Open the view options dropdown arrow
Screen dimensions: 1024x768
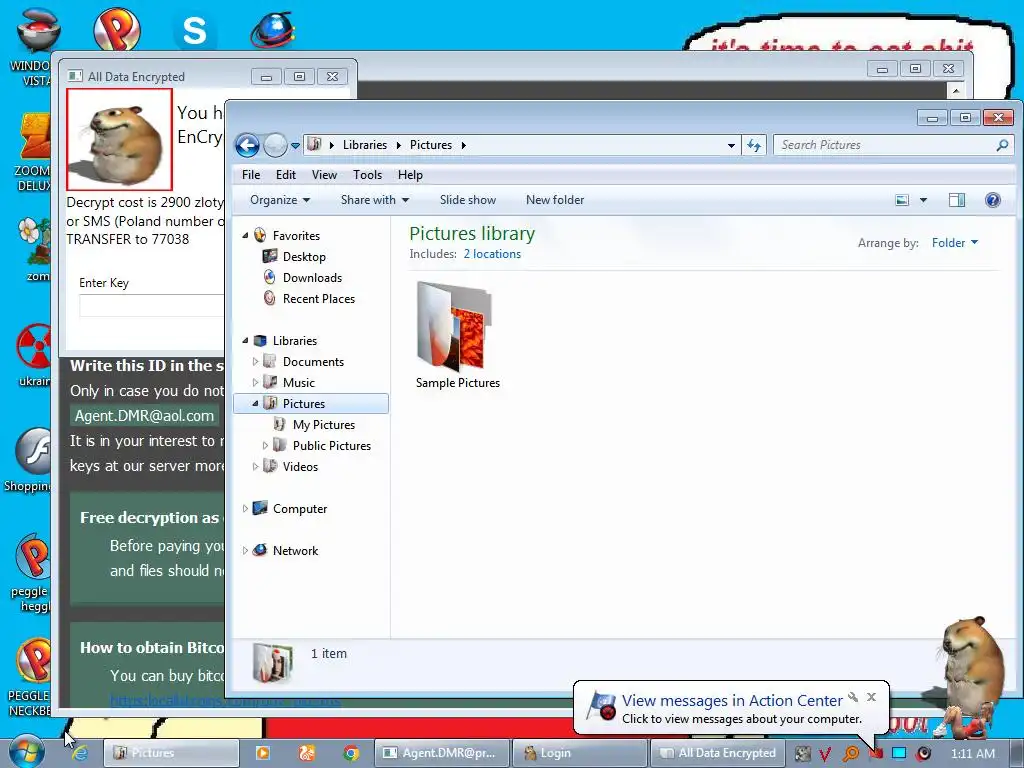(923, 200)
